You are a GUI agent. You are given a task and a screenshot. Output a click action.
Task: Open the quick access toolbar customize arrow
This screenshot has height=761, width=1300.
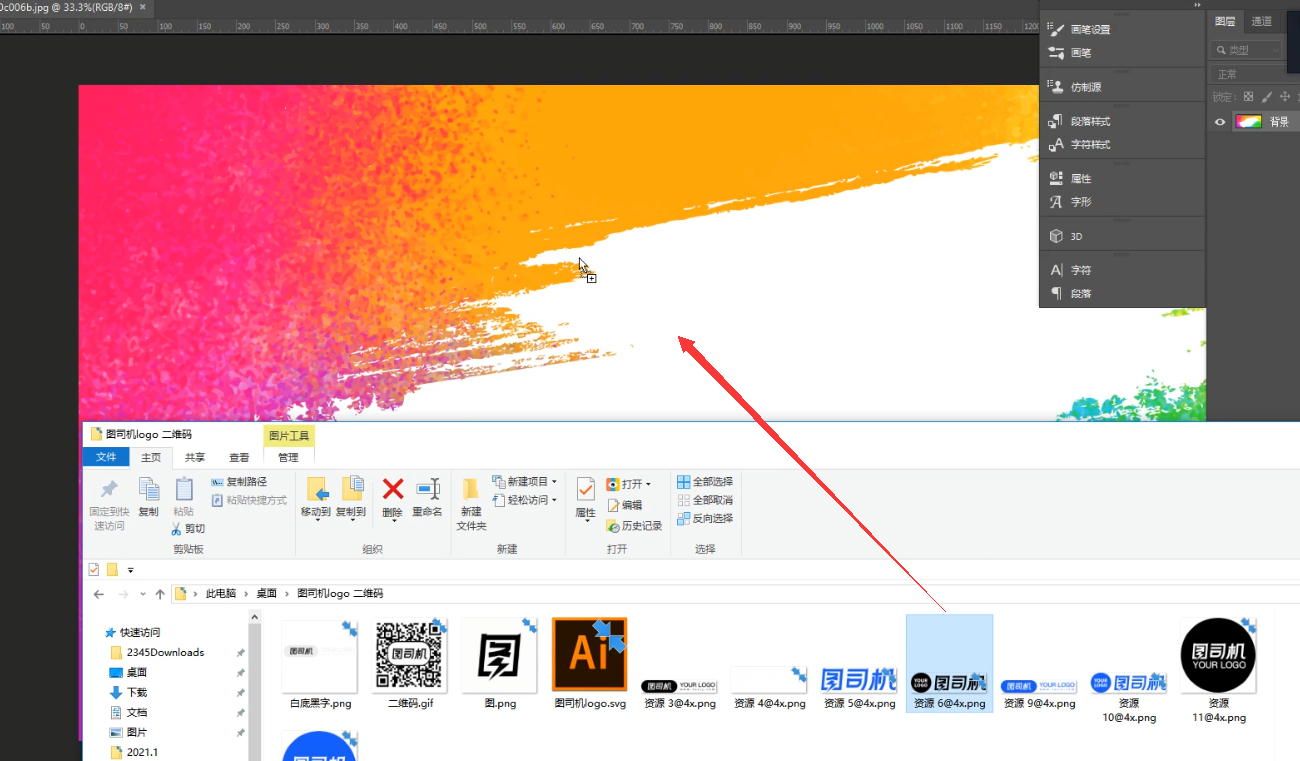(131, 571)
